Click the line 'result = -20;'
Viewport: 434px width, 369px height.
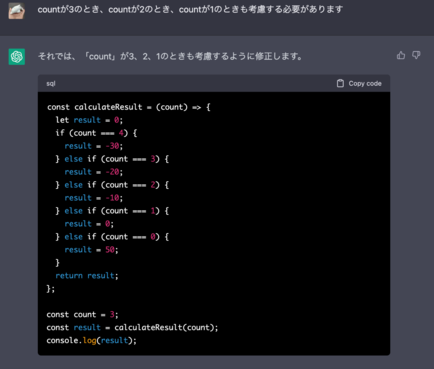[x=94, y=172]
